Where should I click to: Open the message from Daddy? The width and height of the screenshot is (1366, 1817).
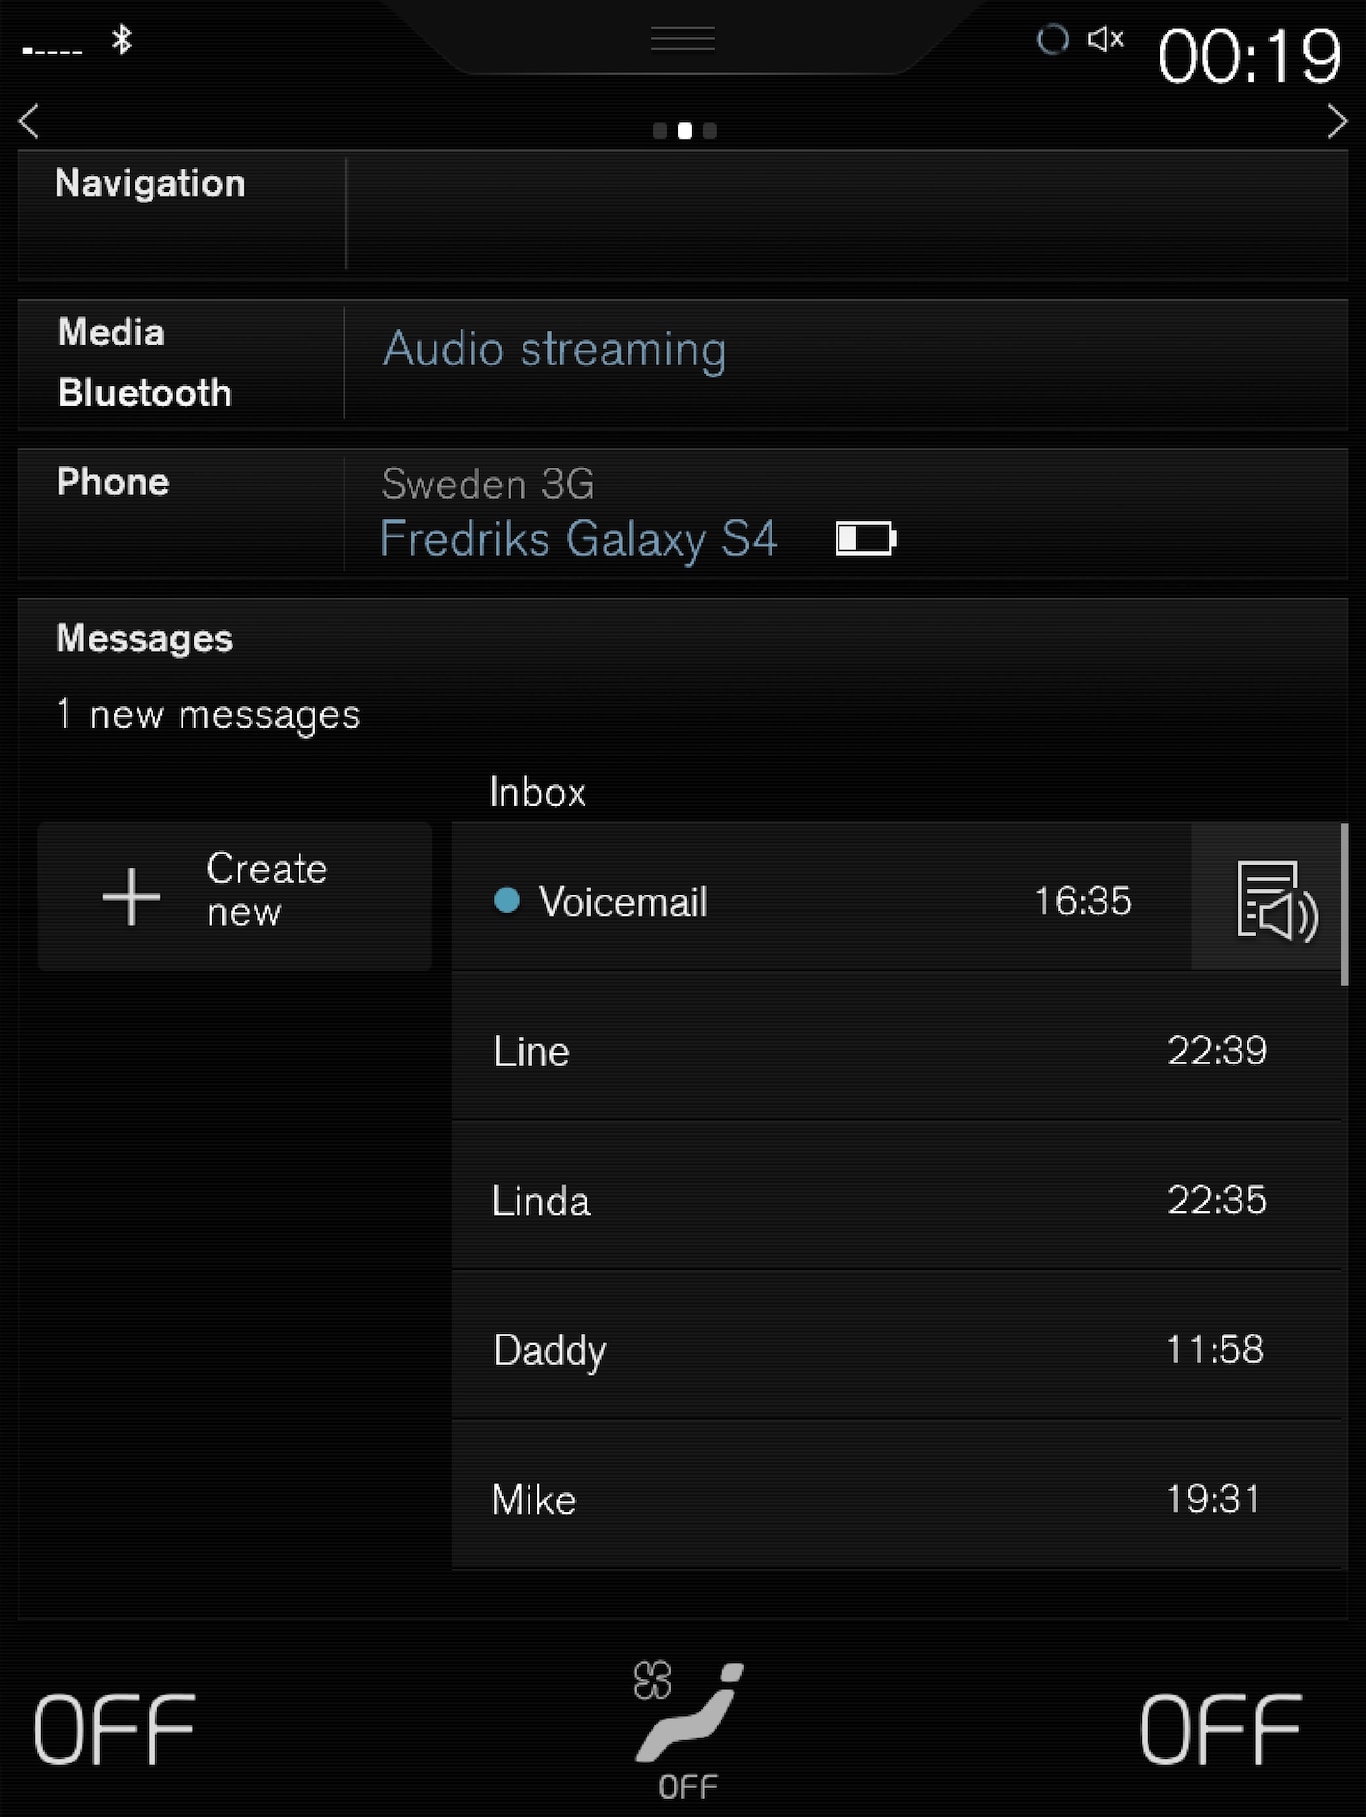point(880,1350)
